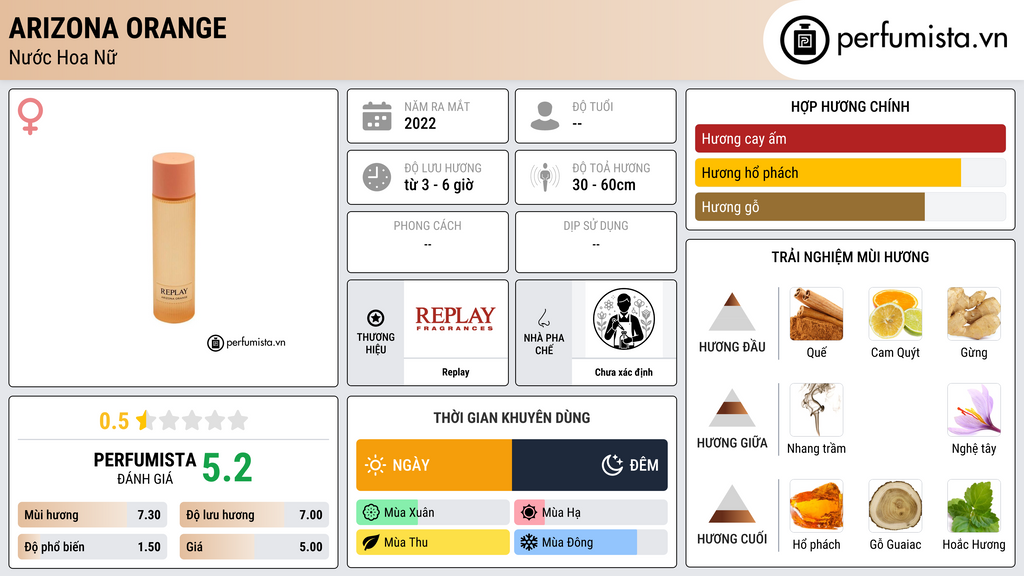Click the moon icon in the Đêm bar
This screenshot has height=576, width=1024.
(612, 465)
